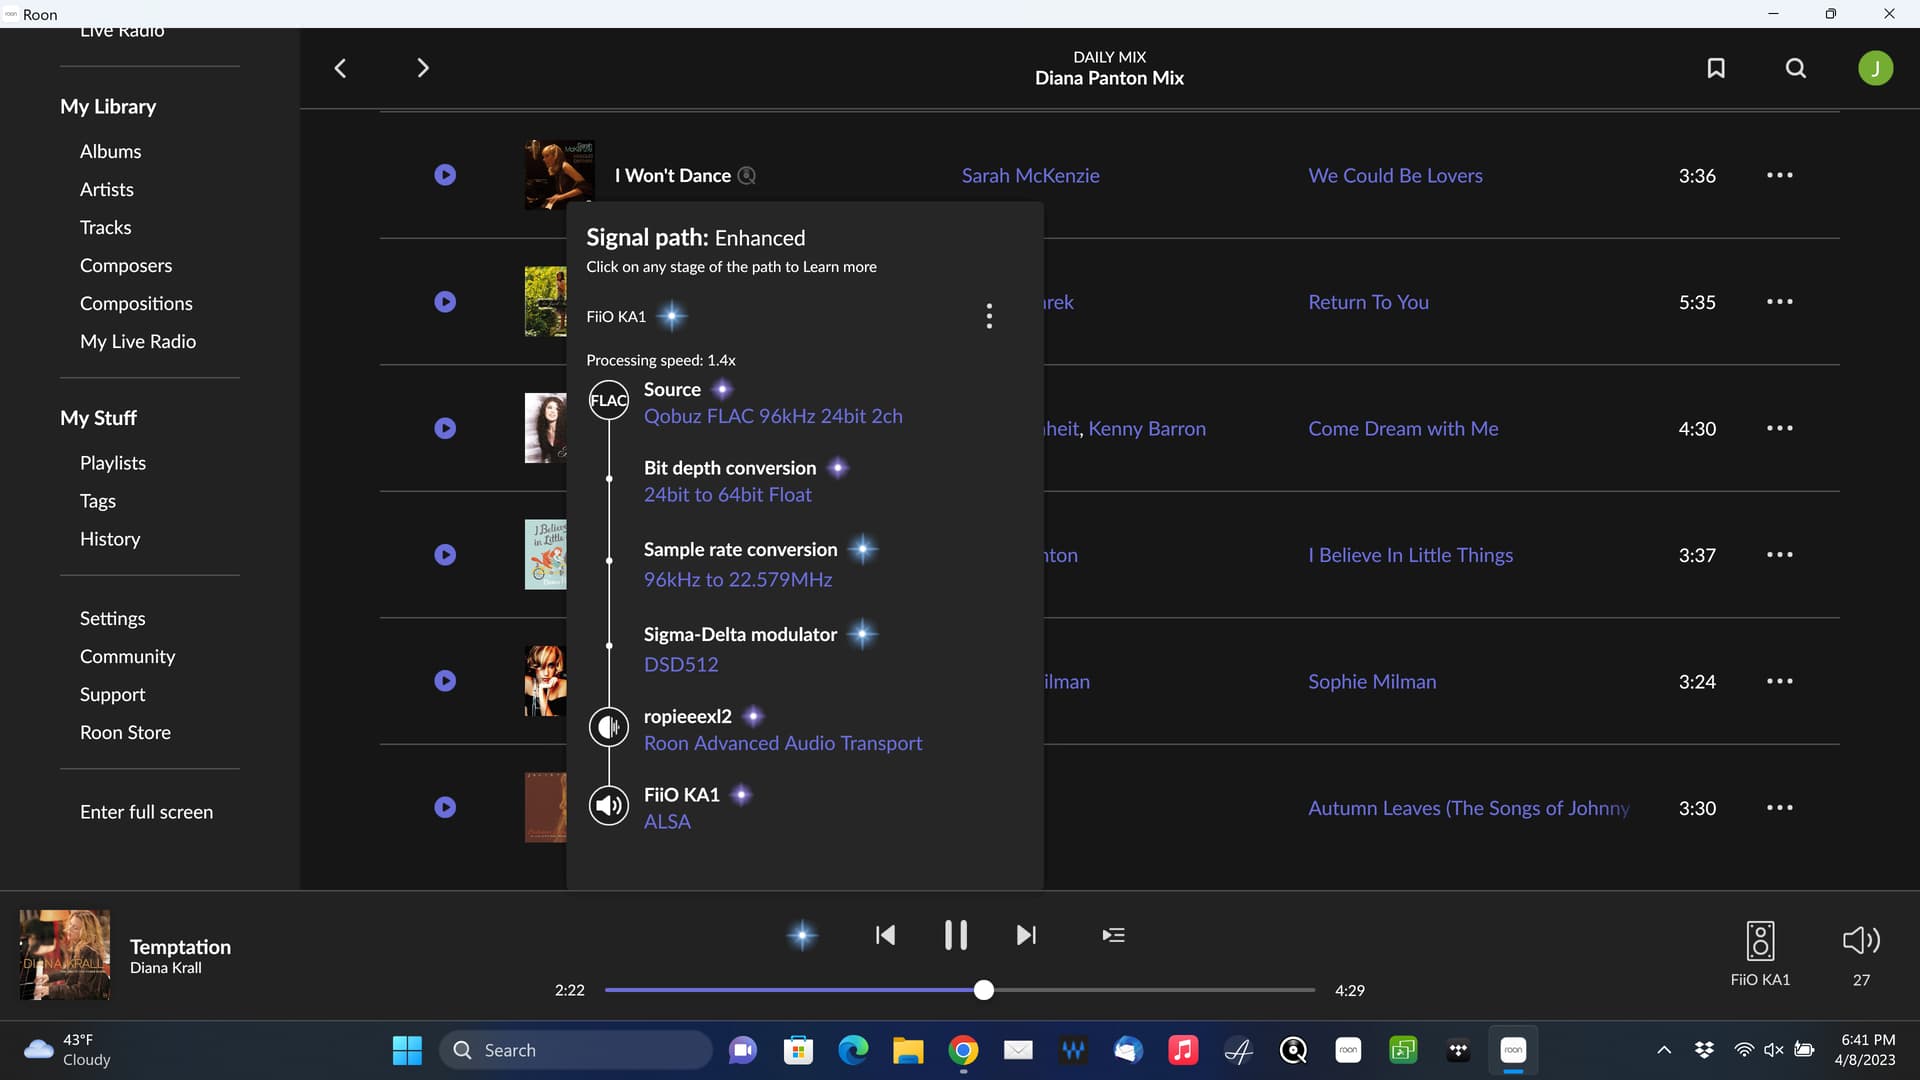Play the Come Dream with Me track
Viewport: 1920px width, 1080px height.
[445, 428]
